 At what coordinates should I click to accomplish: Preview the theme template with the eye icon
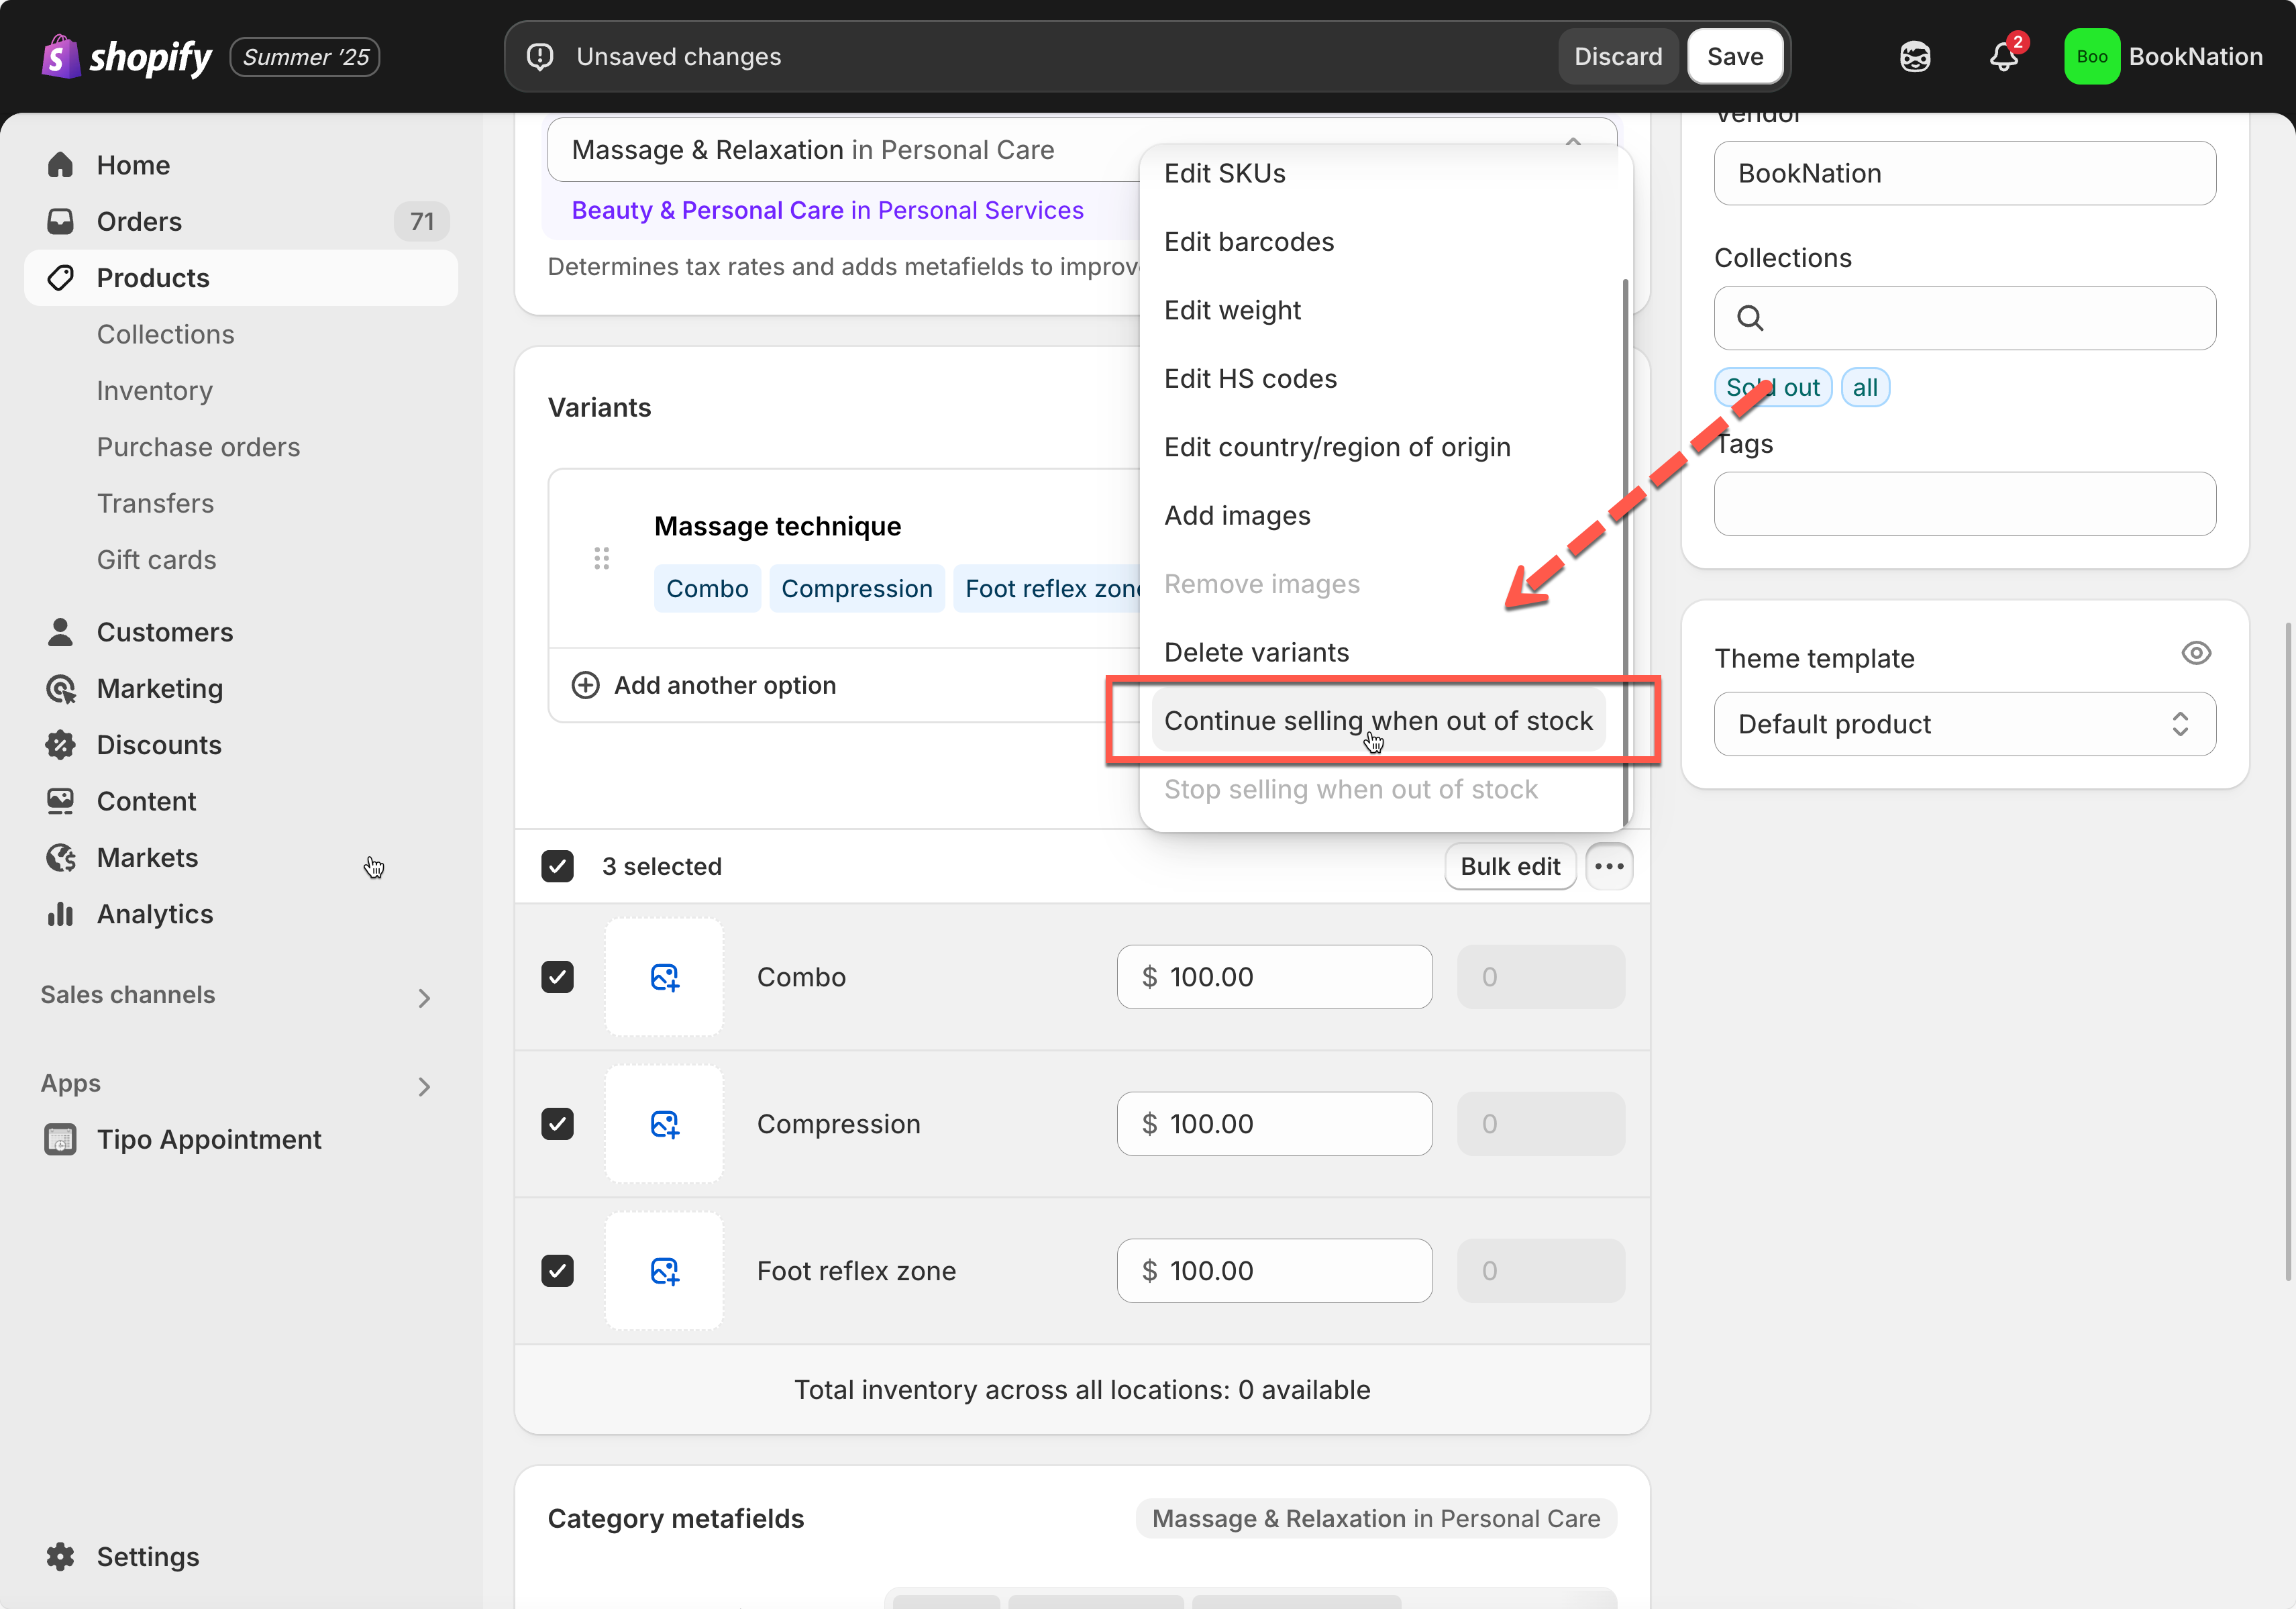point(2195,654)
